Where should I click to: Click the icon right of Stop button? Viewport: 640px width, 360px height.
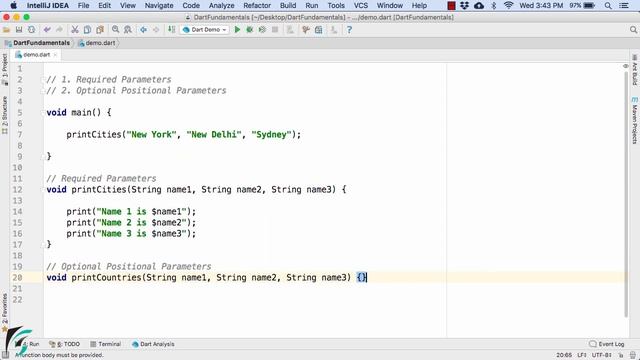(290, 30)
